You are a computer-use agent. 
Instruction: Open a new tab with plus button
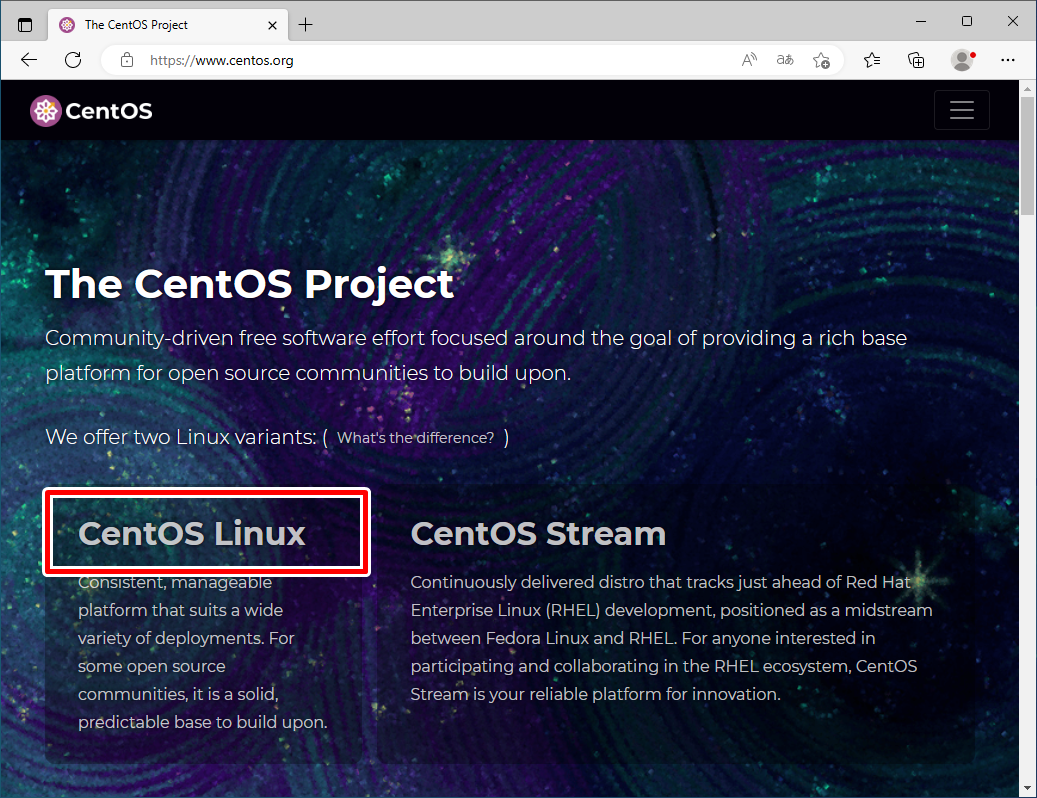point(306,25)
